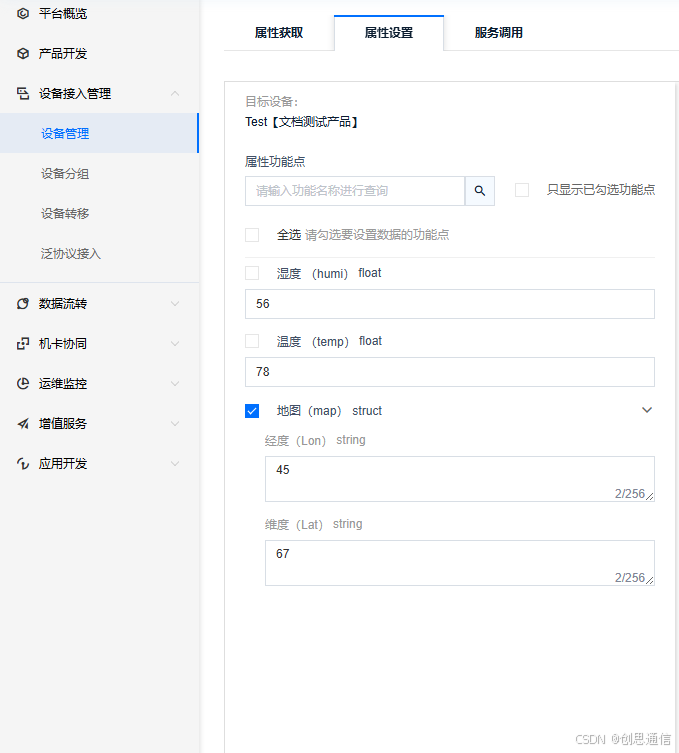
Task: Click the 运维监控 pie chart icon
Action: coord(23,383)
